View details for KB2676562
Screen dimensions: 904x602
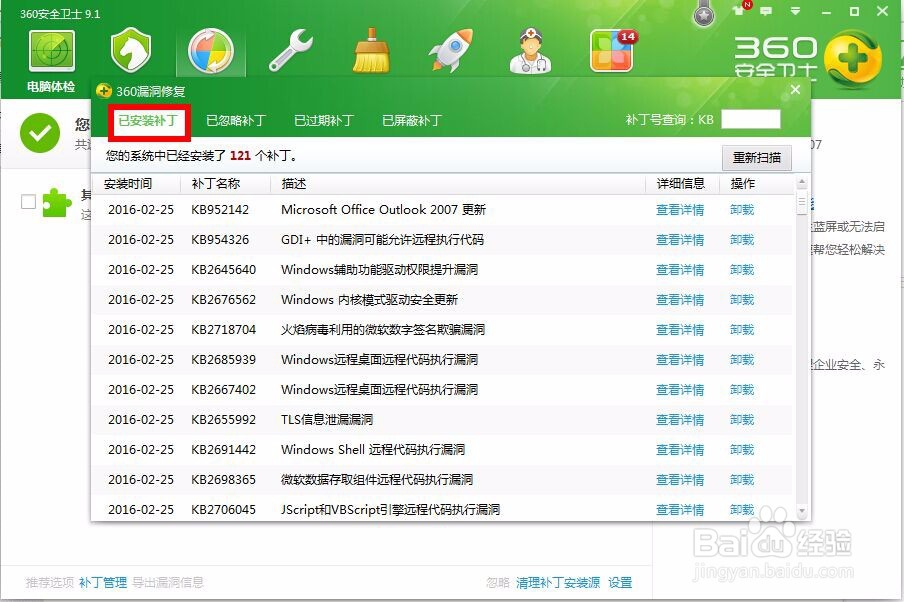click(x=680, y=300)
